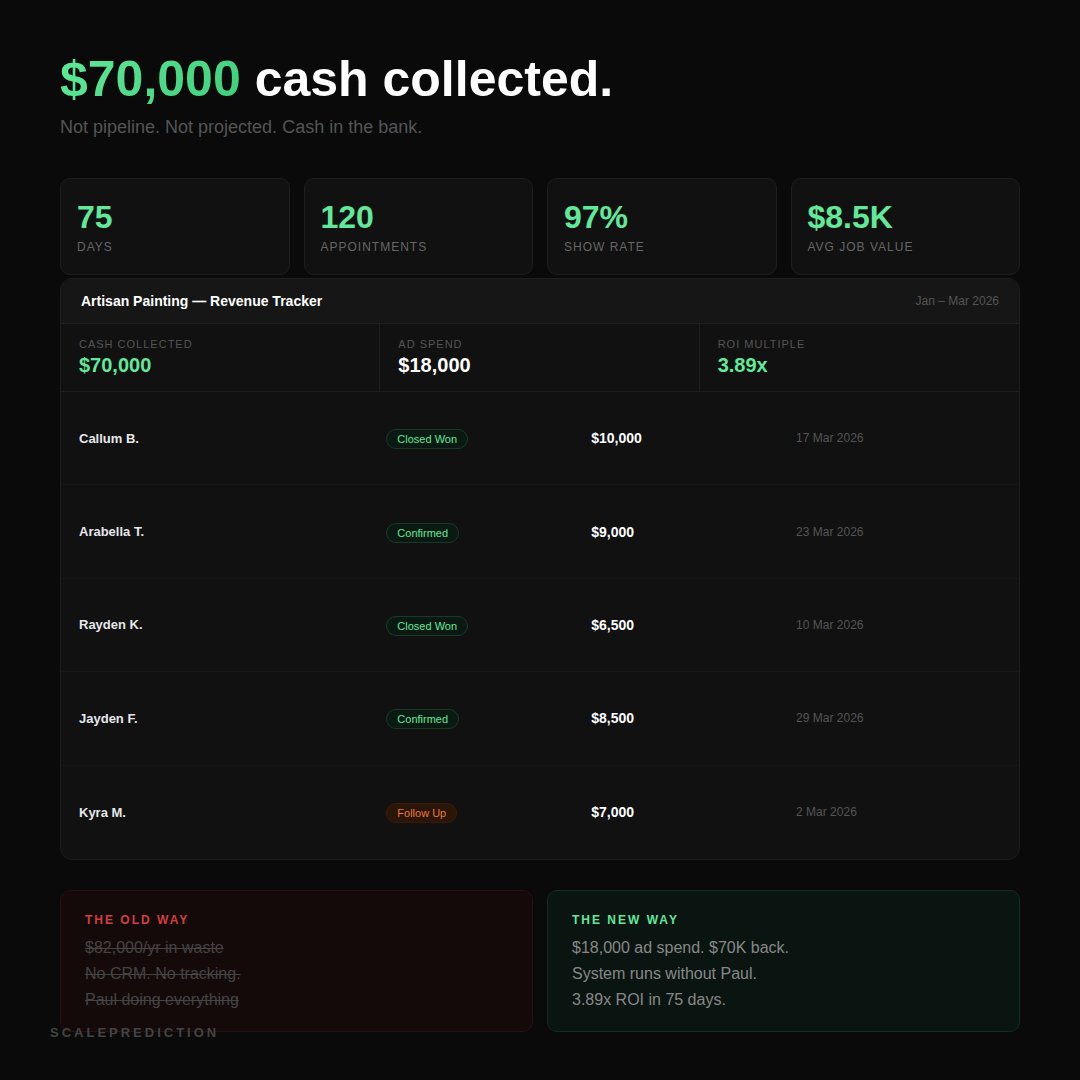Image resolution: width=1080 pixels, height=1080 pixels.
Task: Click The Old Way comparison card
Action: pyautogui.click(x=296, y=960)
